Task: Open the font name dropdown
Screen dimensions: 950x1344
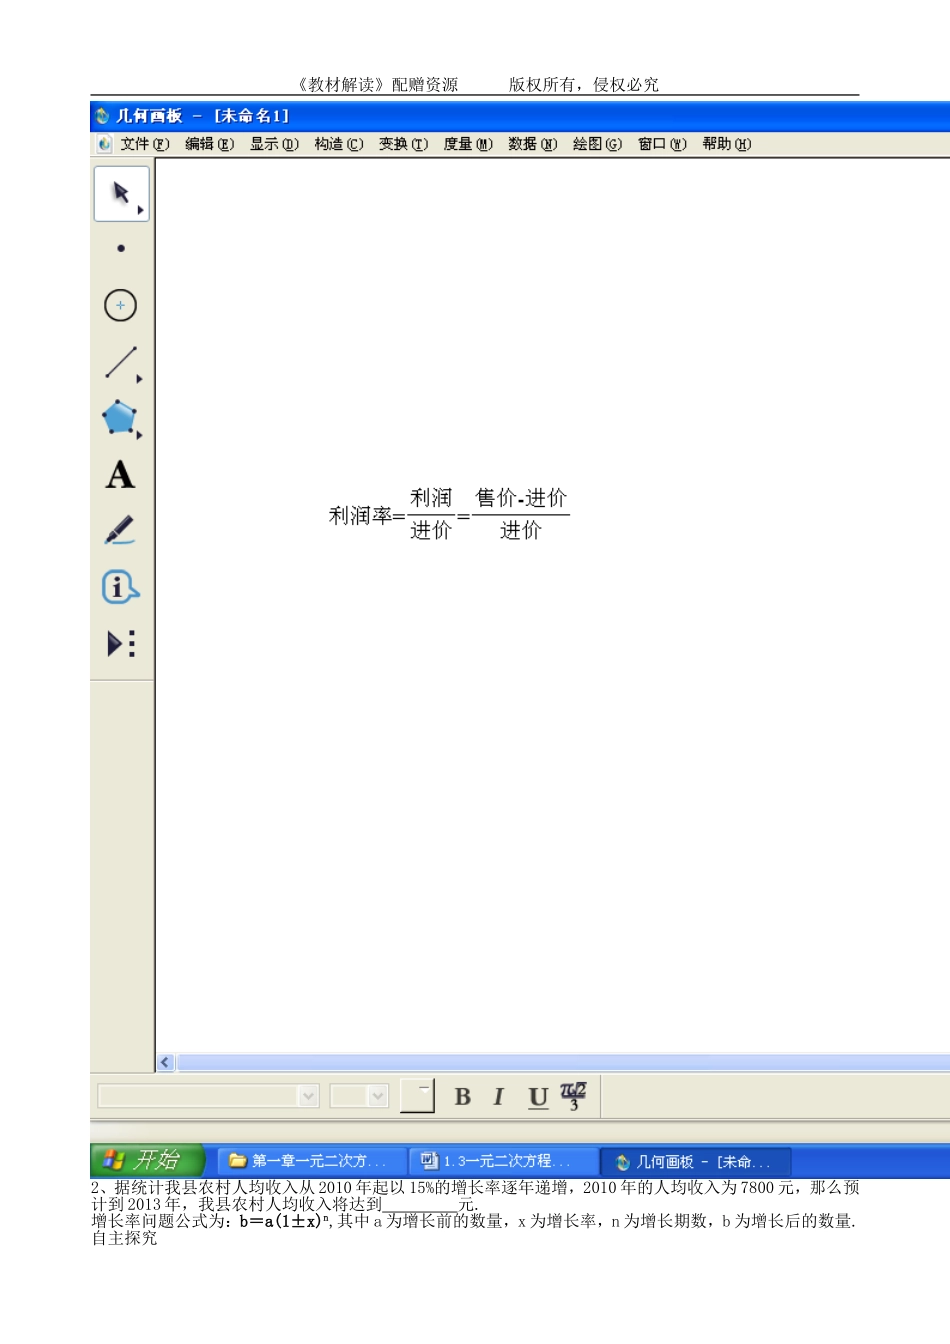Action: [x=308, y=1096]
